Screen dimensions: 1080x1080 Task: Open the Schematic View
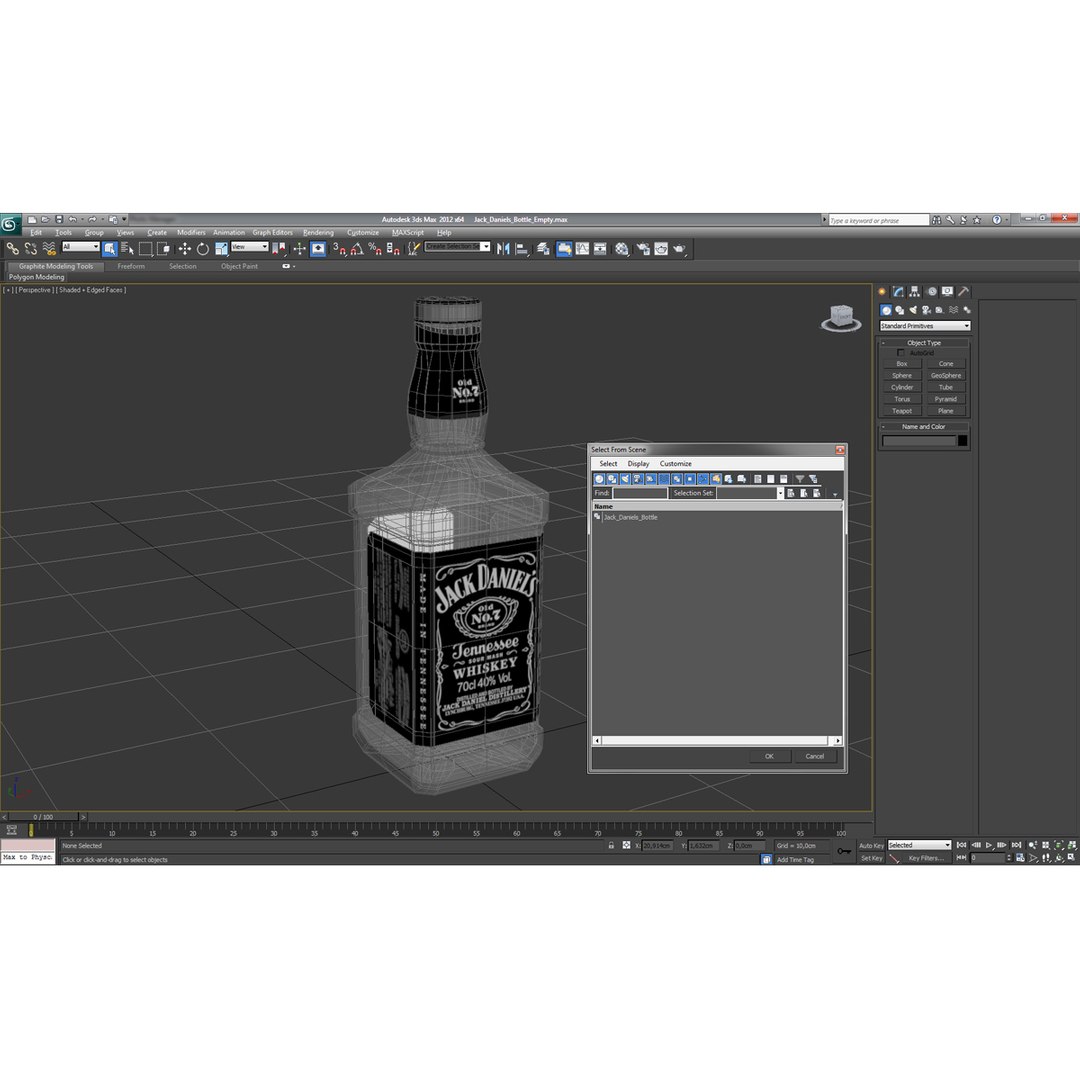click(601, 249)
